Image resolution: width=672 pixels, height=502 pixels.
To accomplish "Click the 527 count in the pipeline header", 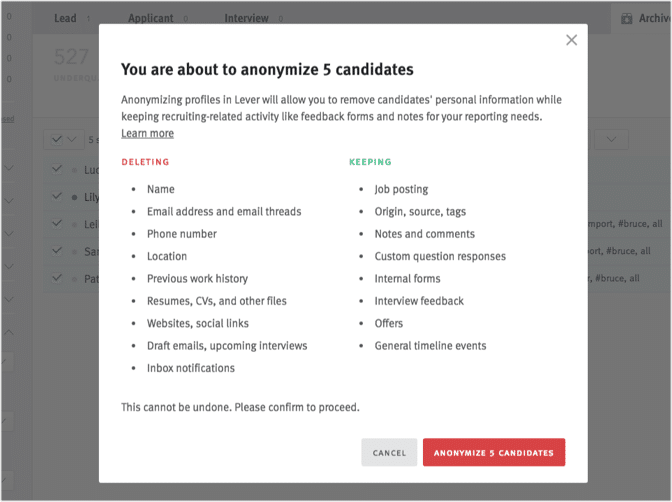I will (x=72, y=57).
